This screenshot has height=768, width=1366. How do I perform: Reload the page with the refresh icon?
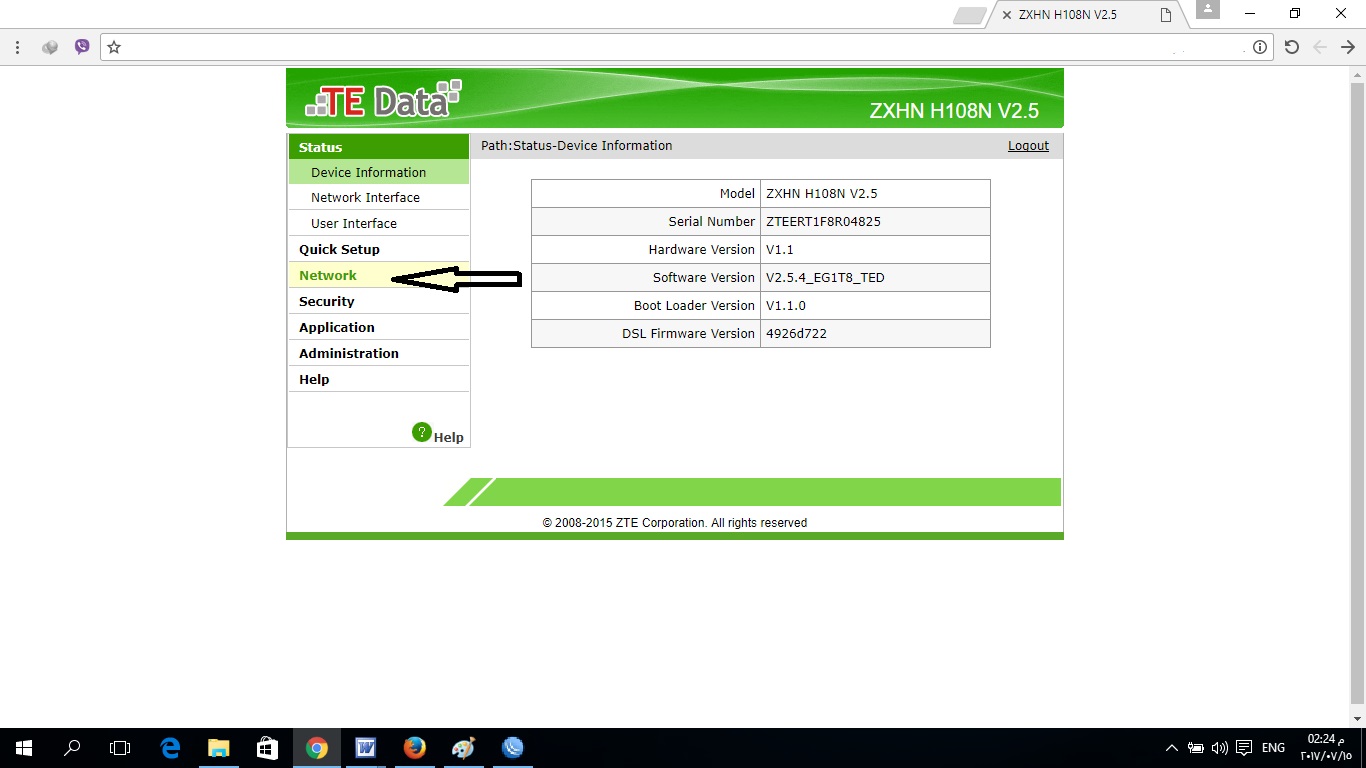click(x=1292, y=47)
